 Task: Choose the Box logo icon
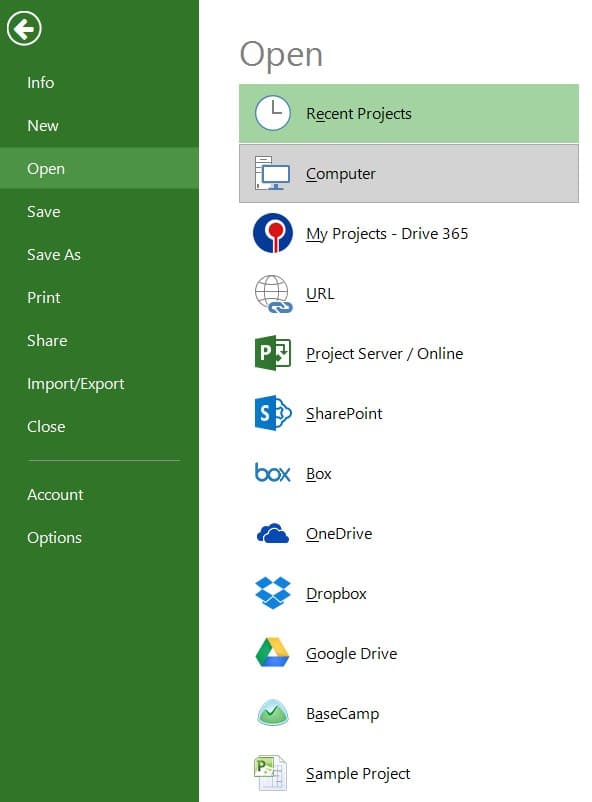pos(272,473)
